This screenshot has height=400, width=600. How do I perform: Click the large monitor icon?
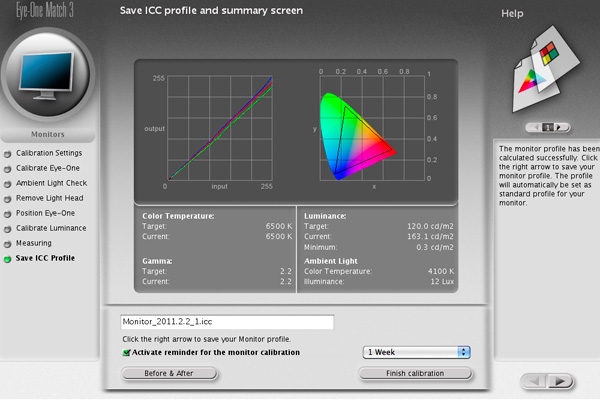click(49, 77)
